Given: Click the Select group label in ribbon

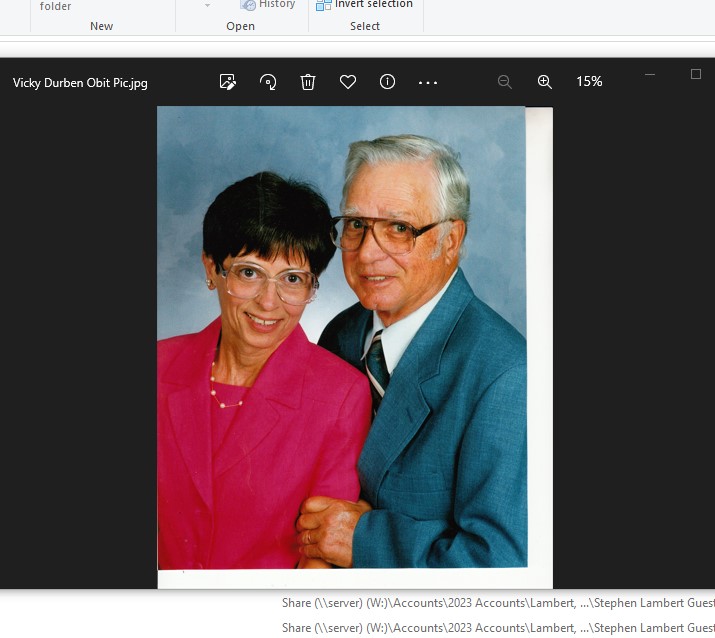Looking at the screenshot, I should 365,26.
